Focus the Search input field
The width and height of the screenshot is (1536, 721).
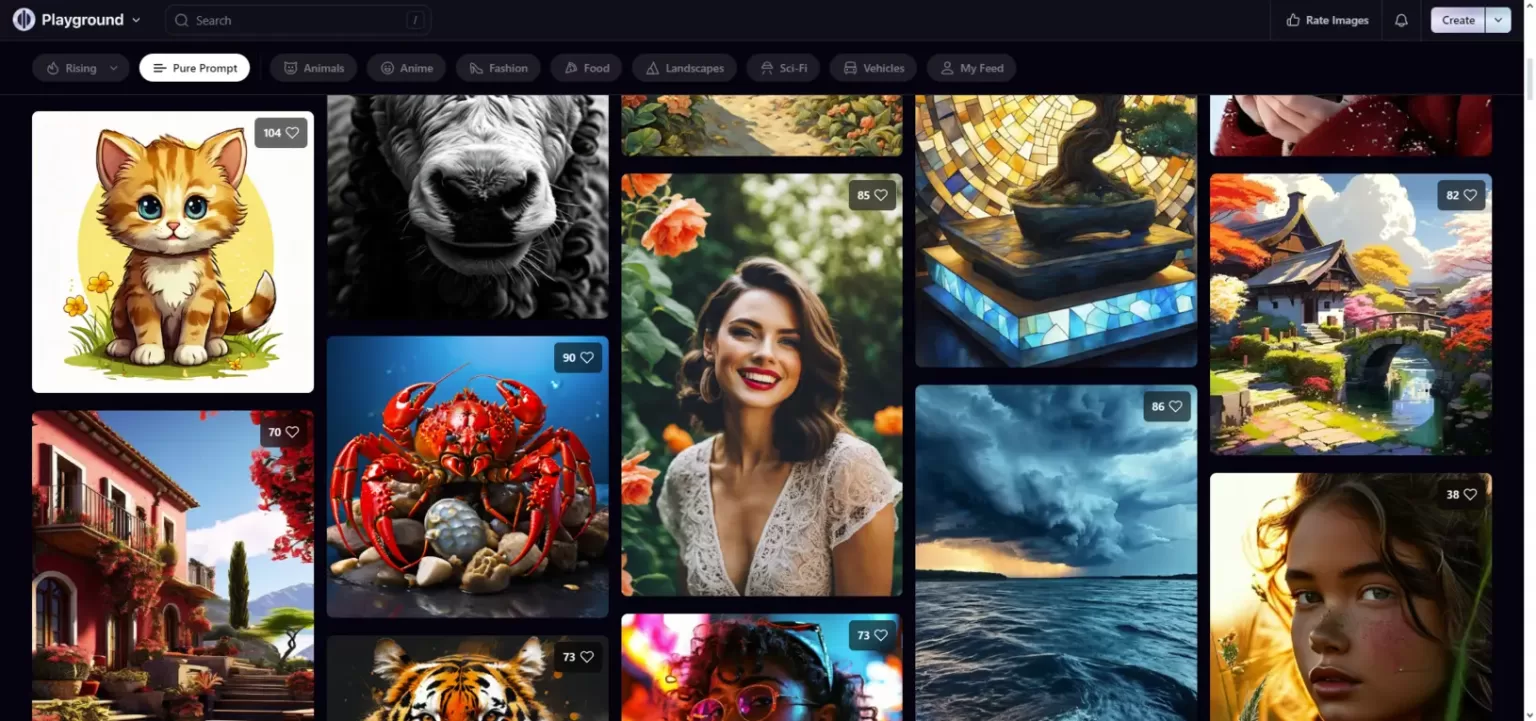[x=298, y=20]
